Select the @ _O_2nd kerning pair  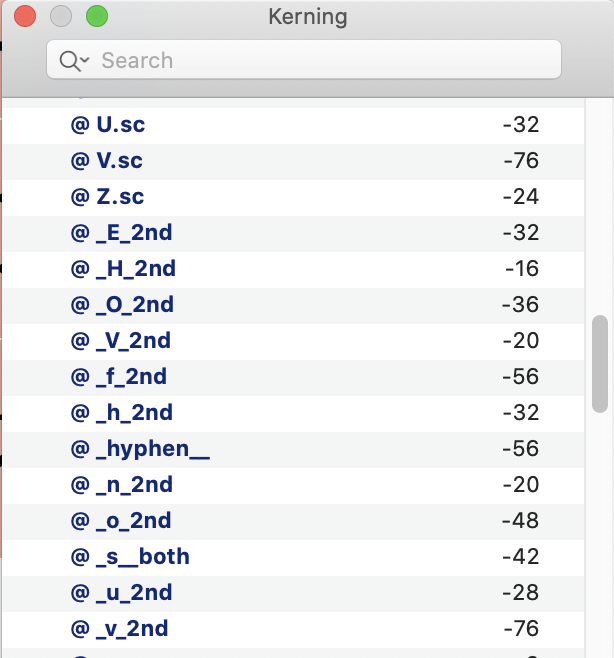pyautogui.click(x=293, y=306)
